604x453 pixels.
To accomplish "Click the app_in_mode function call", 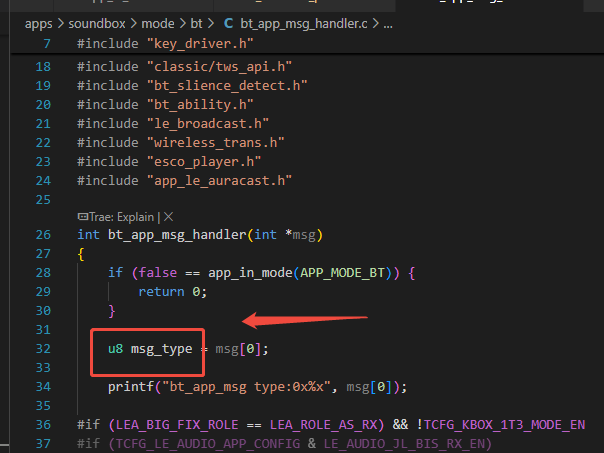I will coord(250,273).
